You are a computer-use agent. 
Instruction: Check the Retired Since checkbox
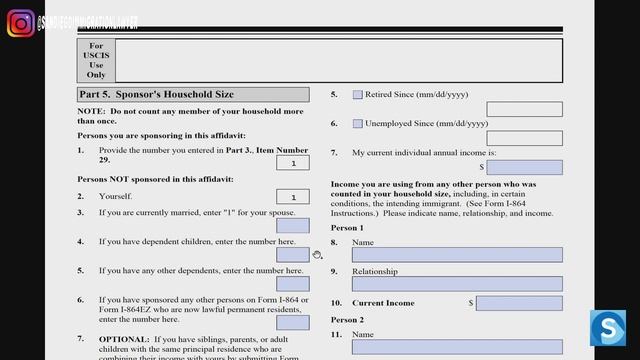358,95
